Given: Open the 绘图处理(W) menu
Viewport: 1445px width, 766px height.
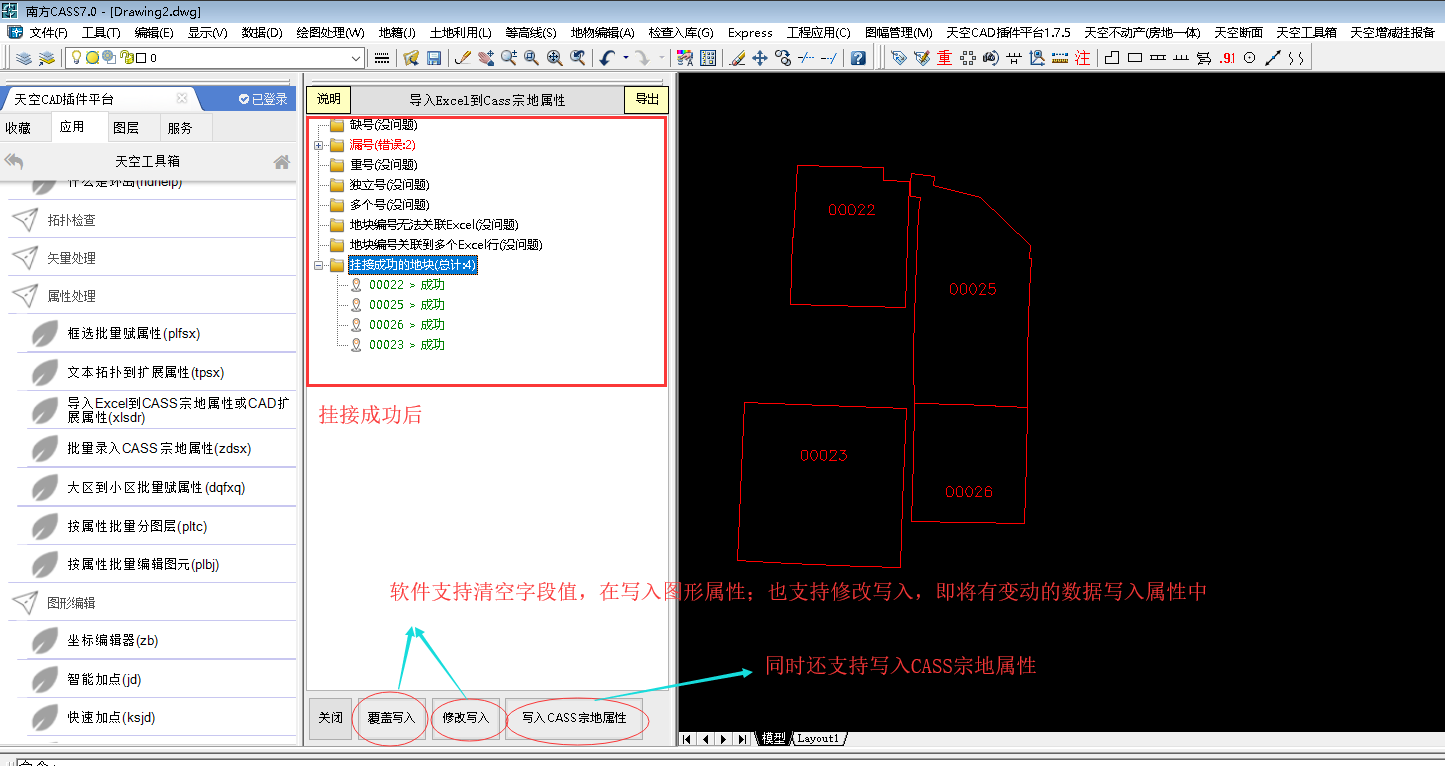Looking at the screenshot, I should coord(330,32).
